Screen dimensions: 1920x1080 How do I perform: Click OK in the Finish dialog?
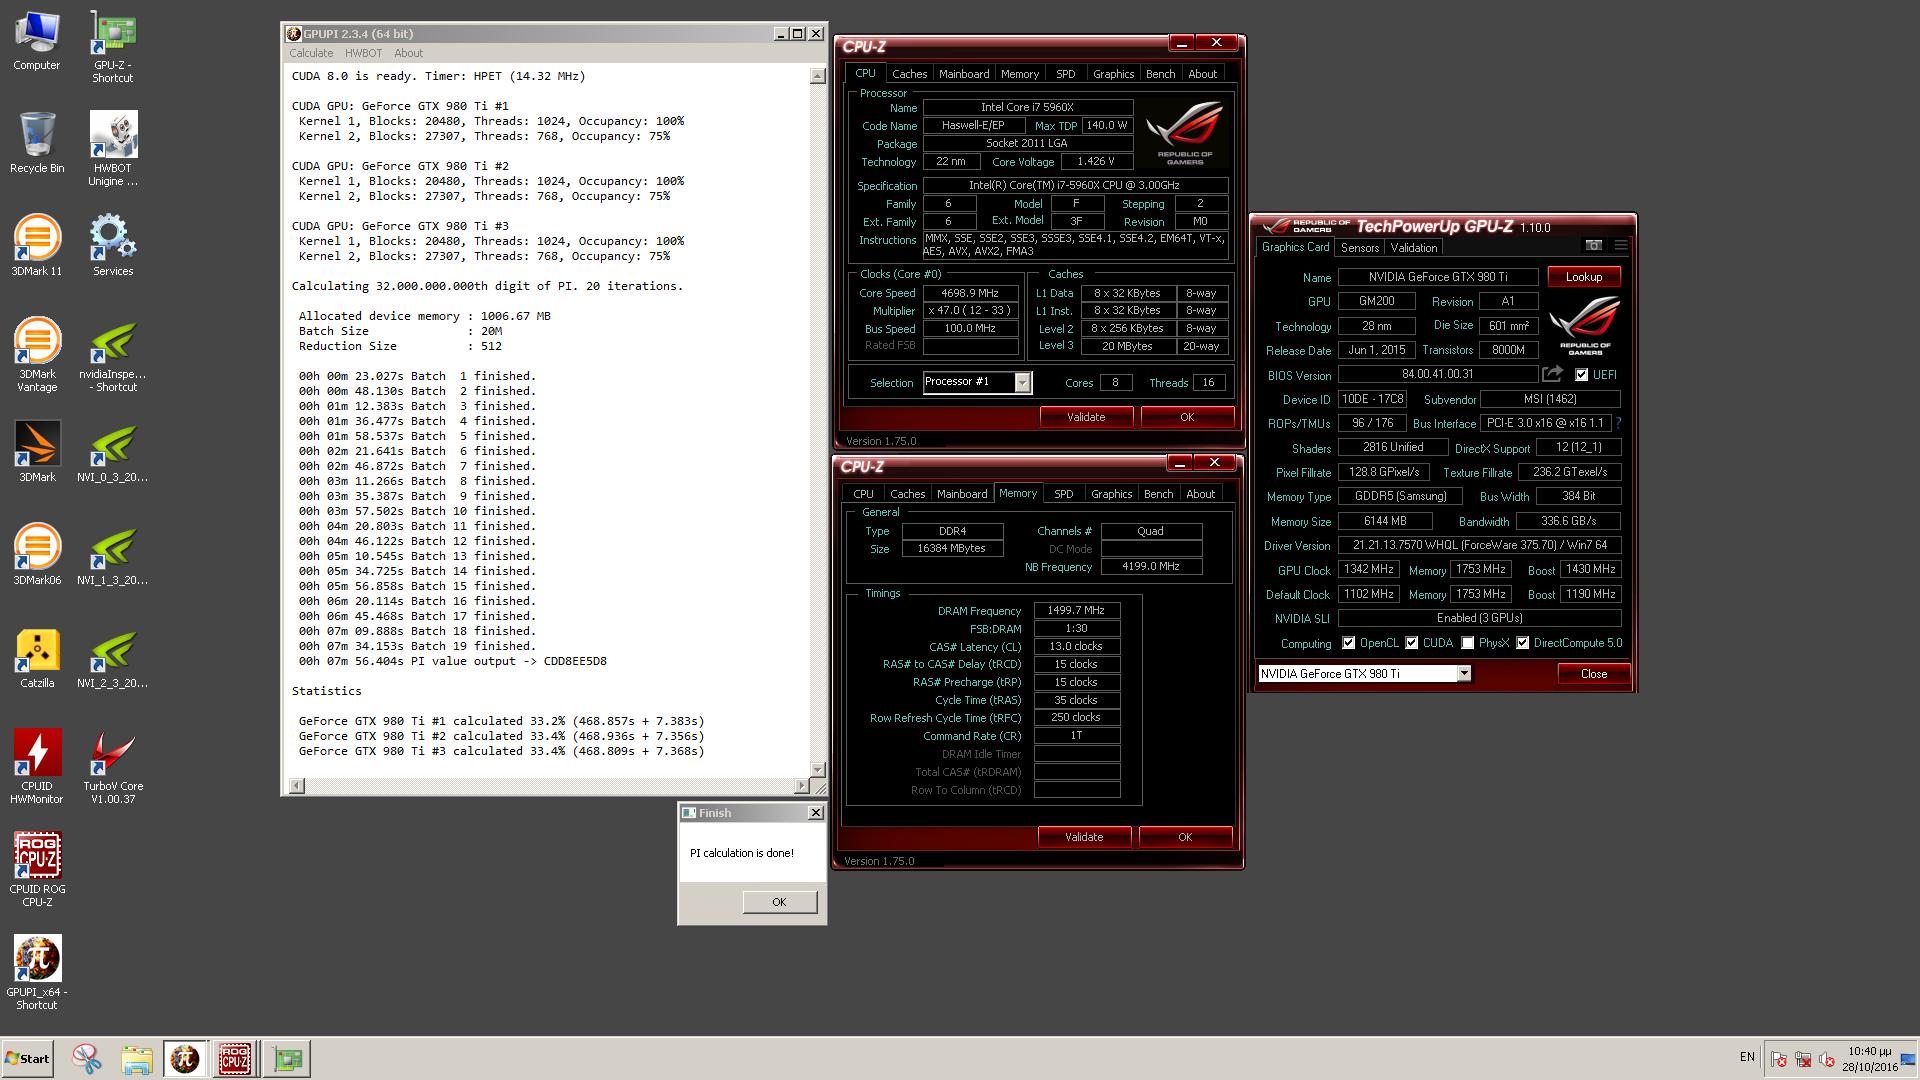point(779,902)
